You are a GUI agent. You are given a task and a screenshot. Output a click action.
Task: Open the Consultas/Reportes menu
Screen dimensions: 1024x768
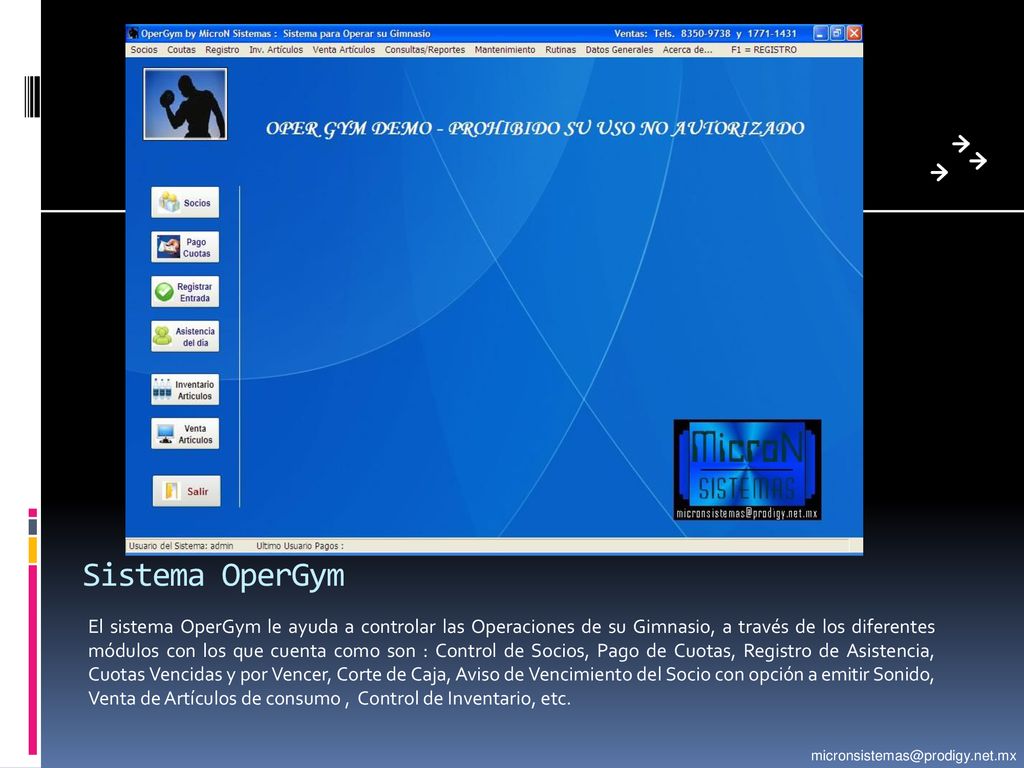(x=424, y=50)
